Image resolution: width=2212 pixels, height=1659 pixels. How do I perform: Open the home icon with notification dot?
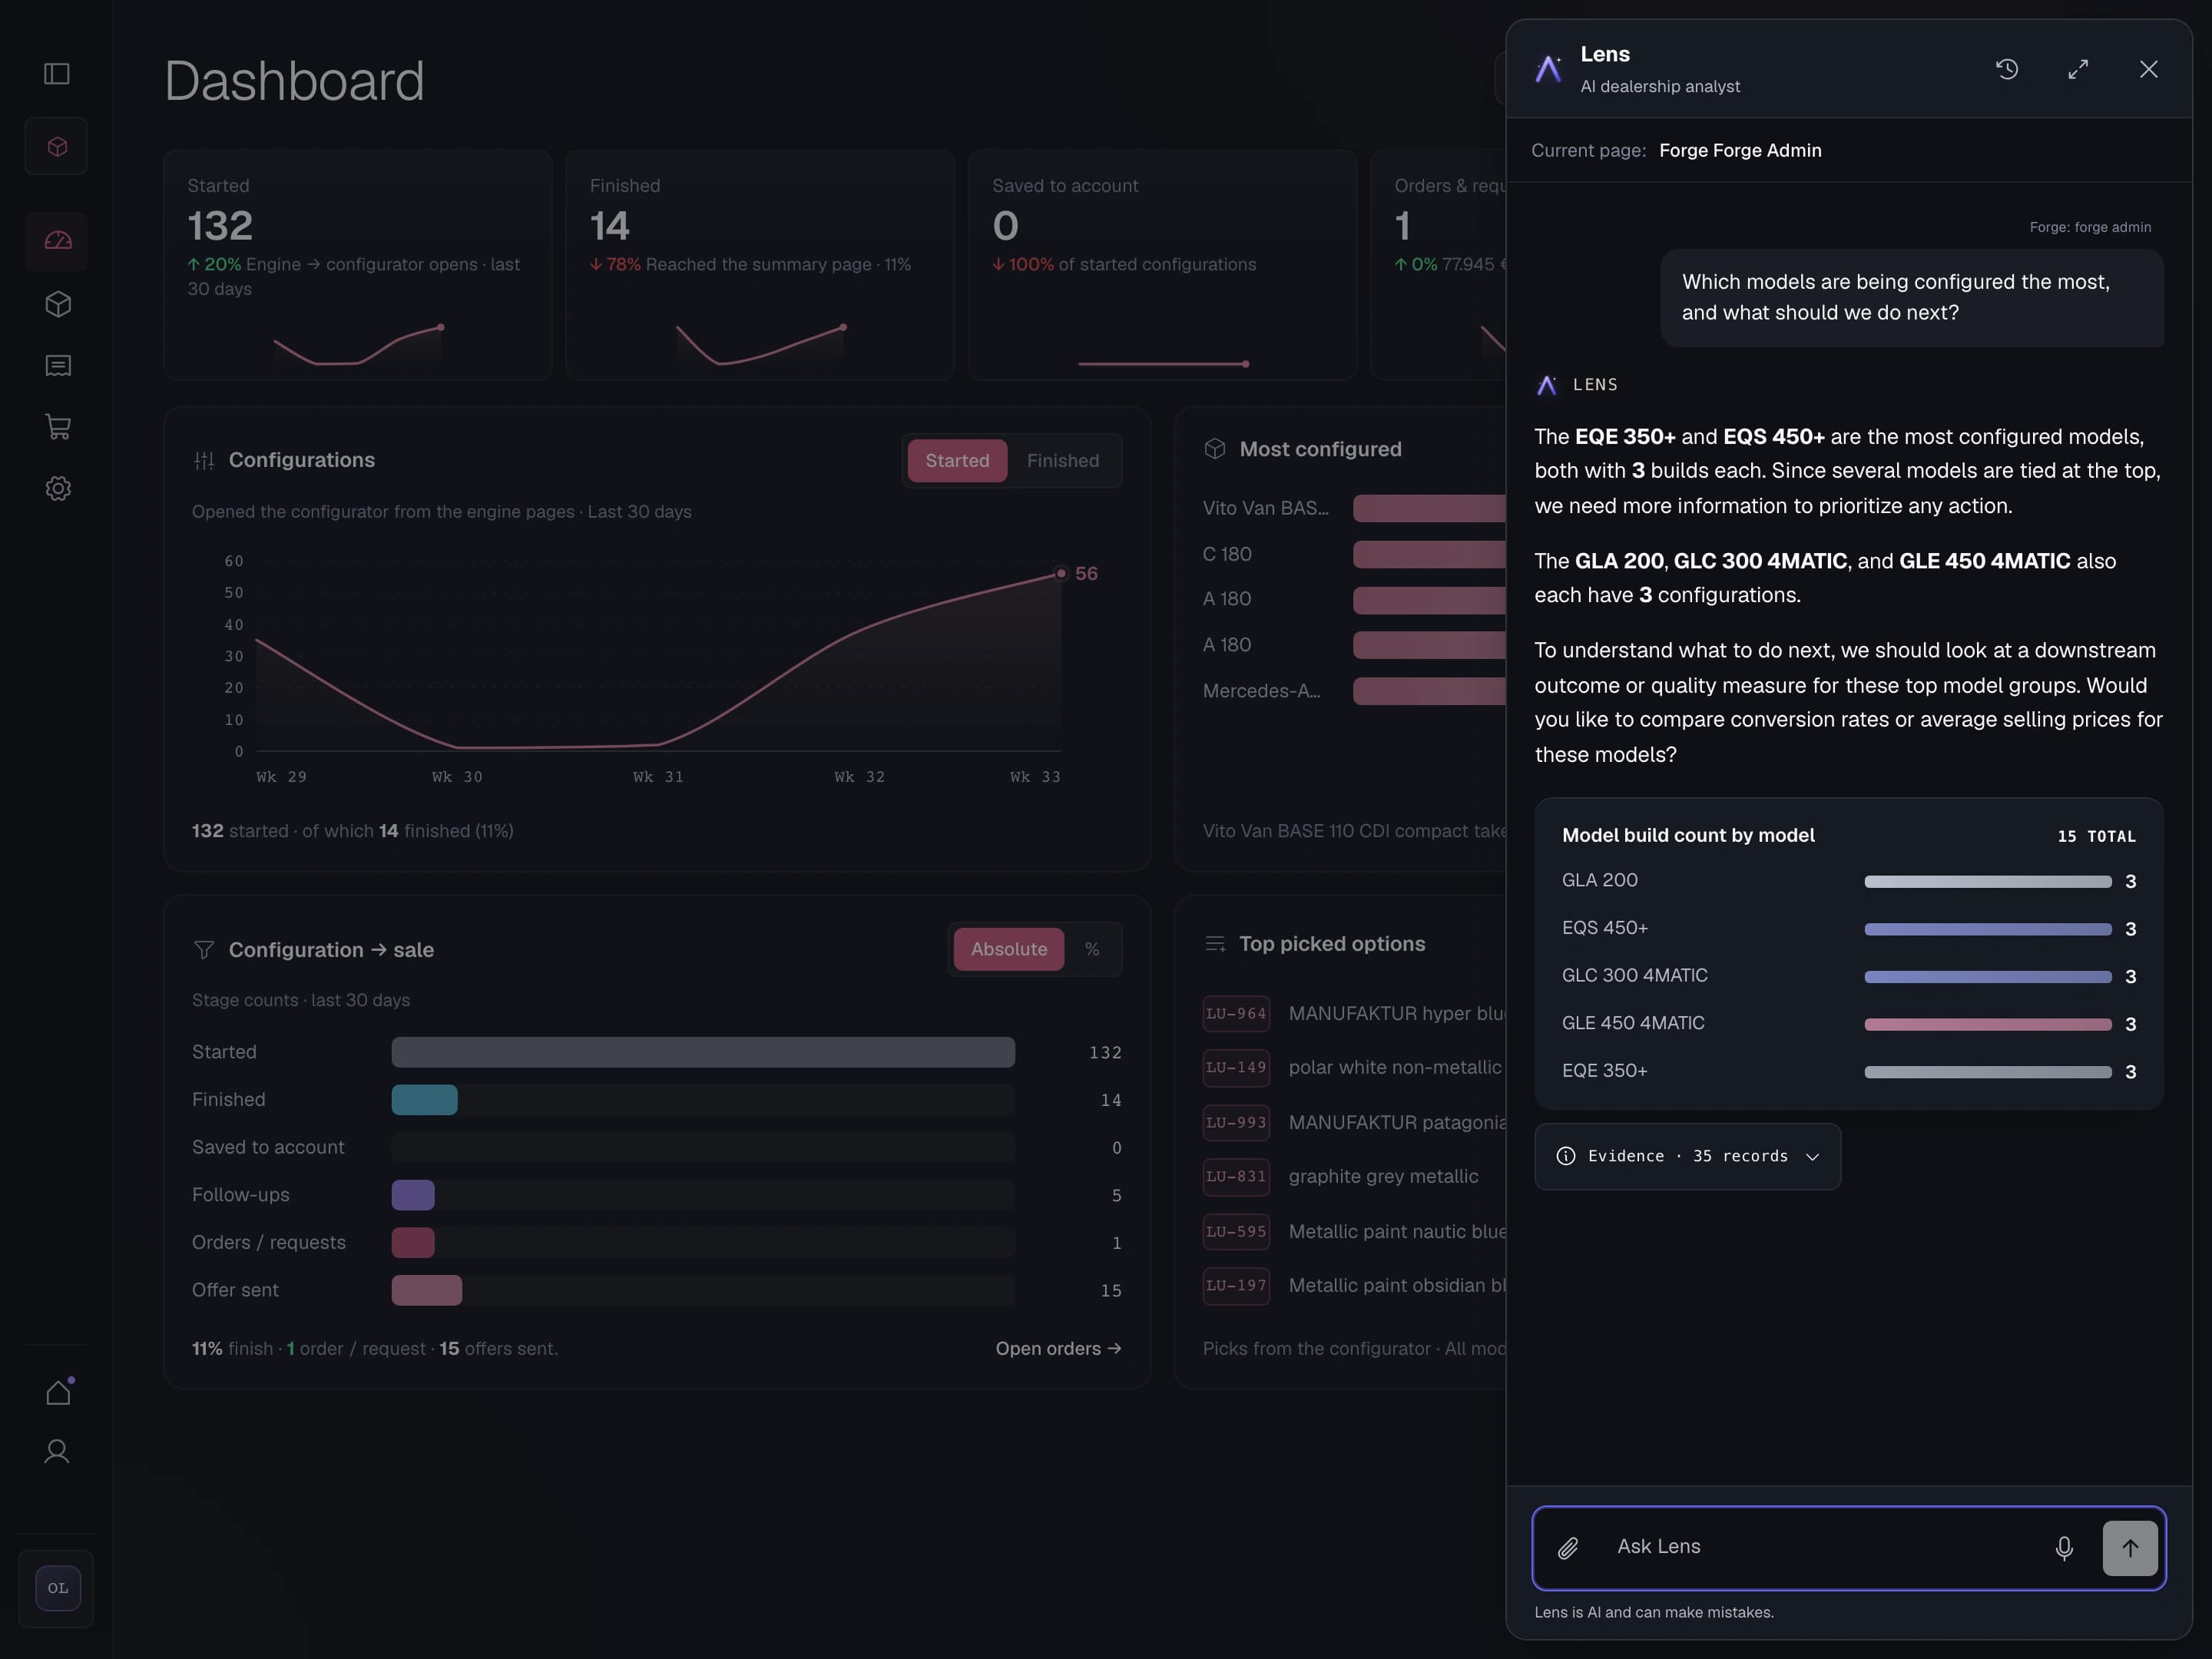58,1392
